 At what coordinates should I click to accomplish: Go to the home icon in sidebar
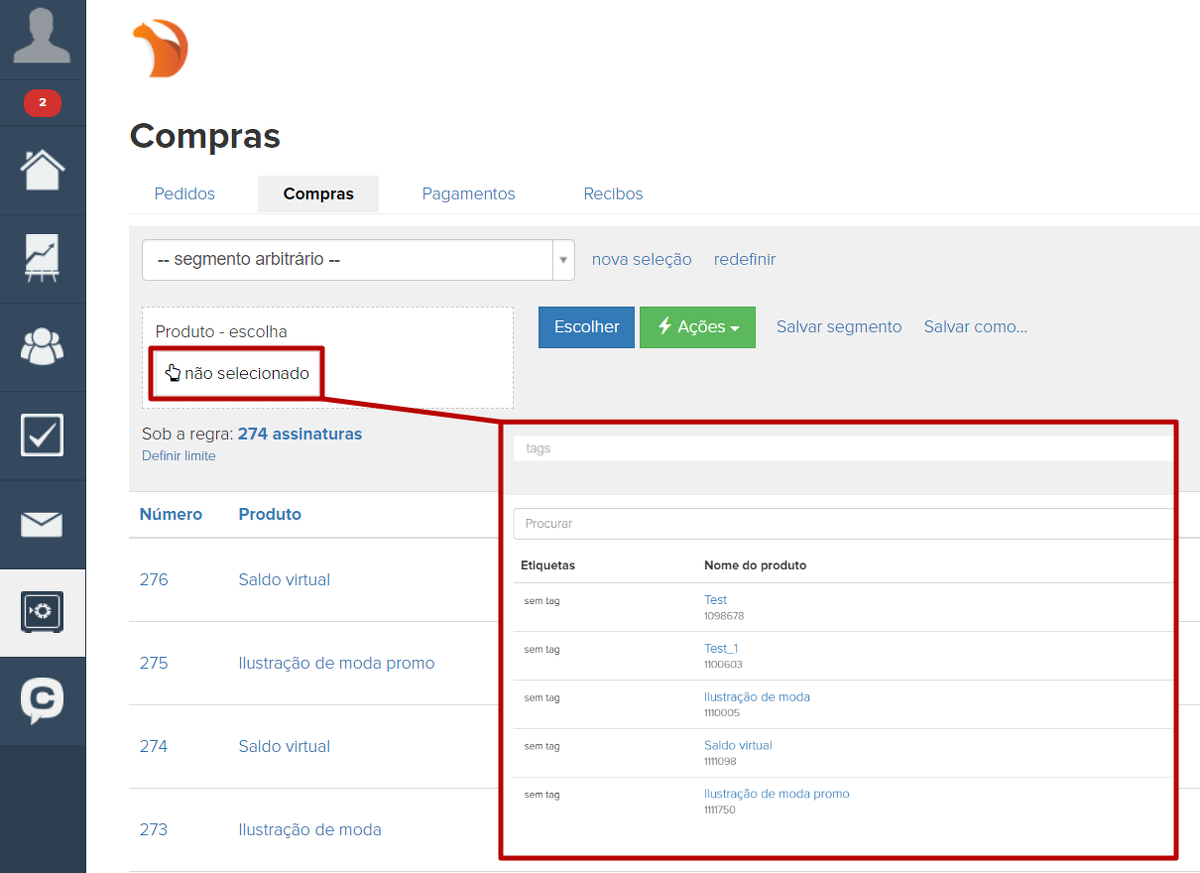click(42, 169)
